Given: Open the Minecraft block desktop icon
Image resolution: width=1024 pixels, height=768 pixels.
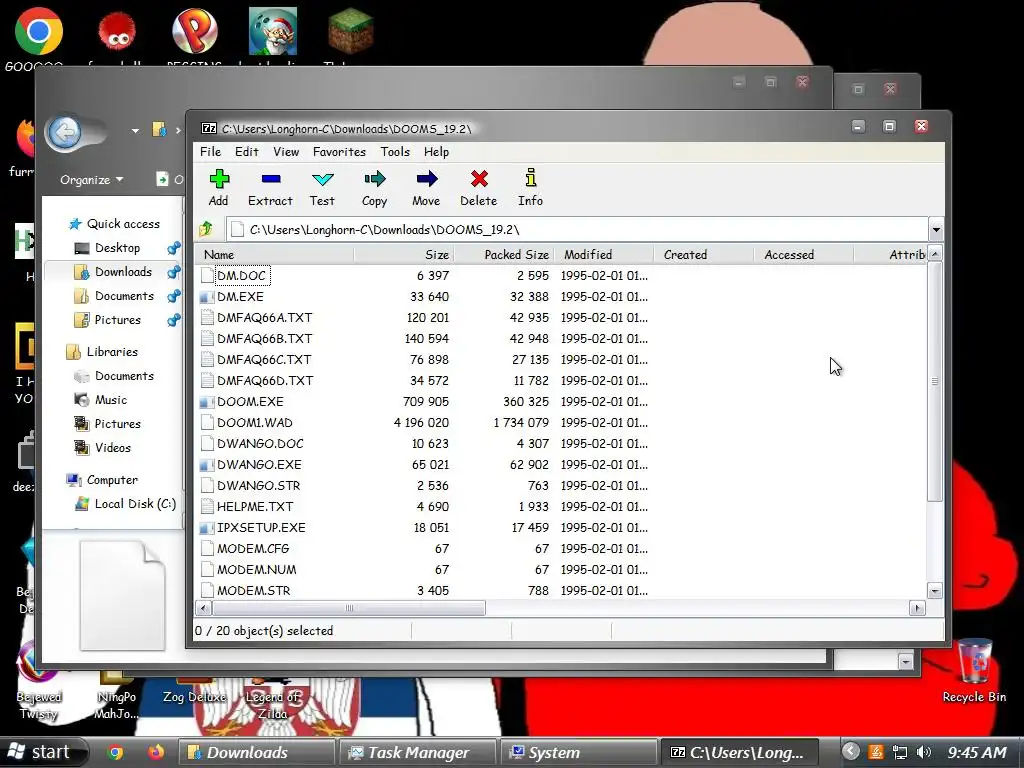Looking at the screenshot, I should coord(351,31).
